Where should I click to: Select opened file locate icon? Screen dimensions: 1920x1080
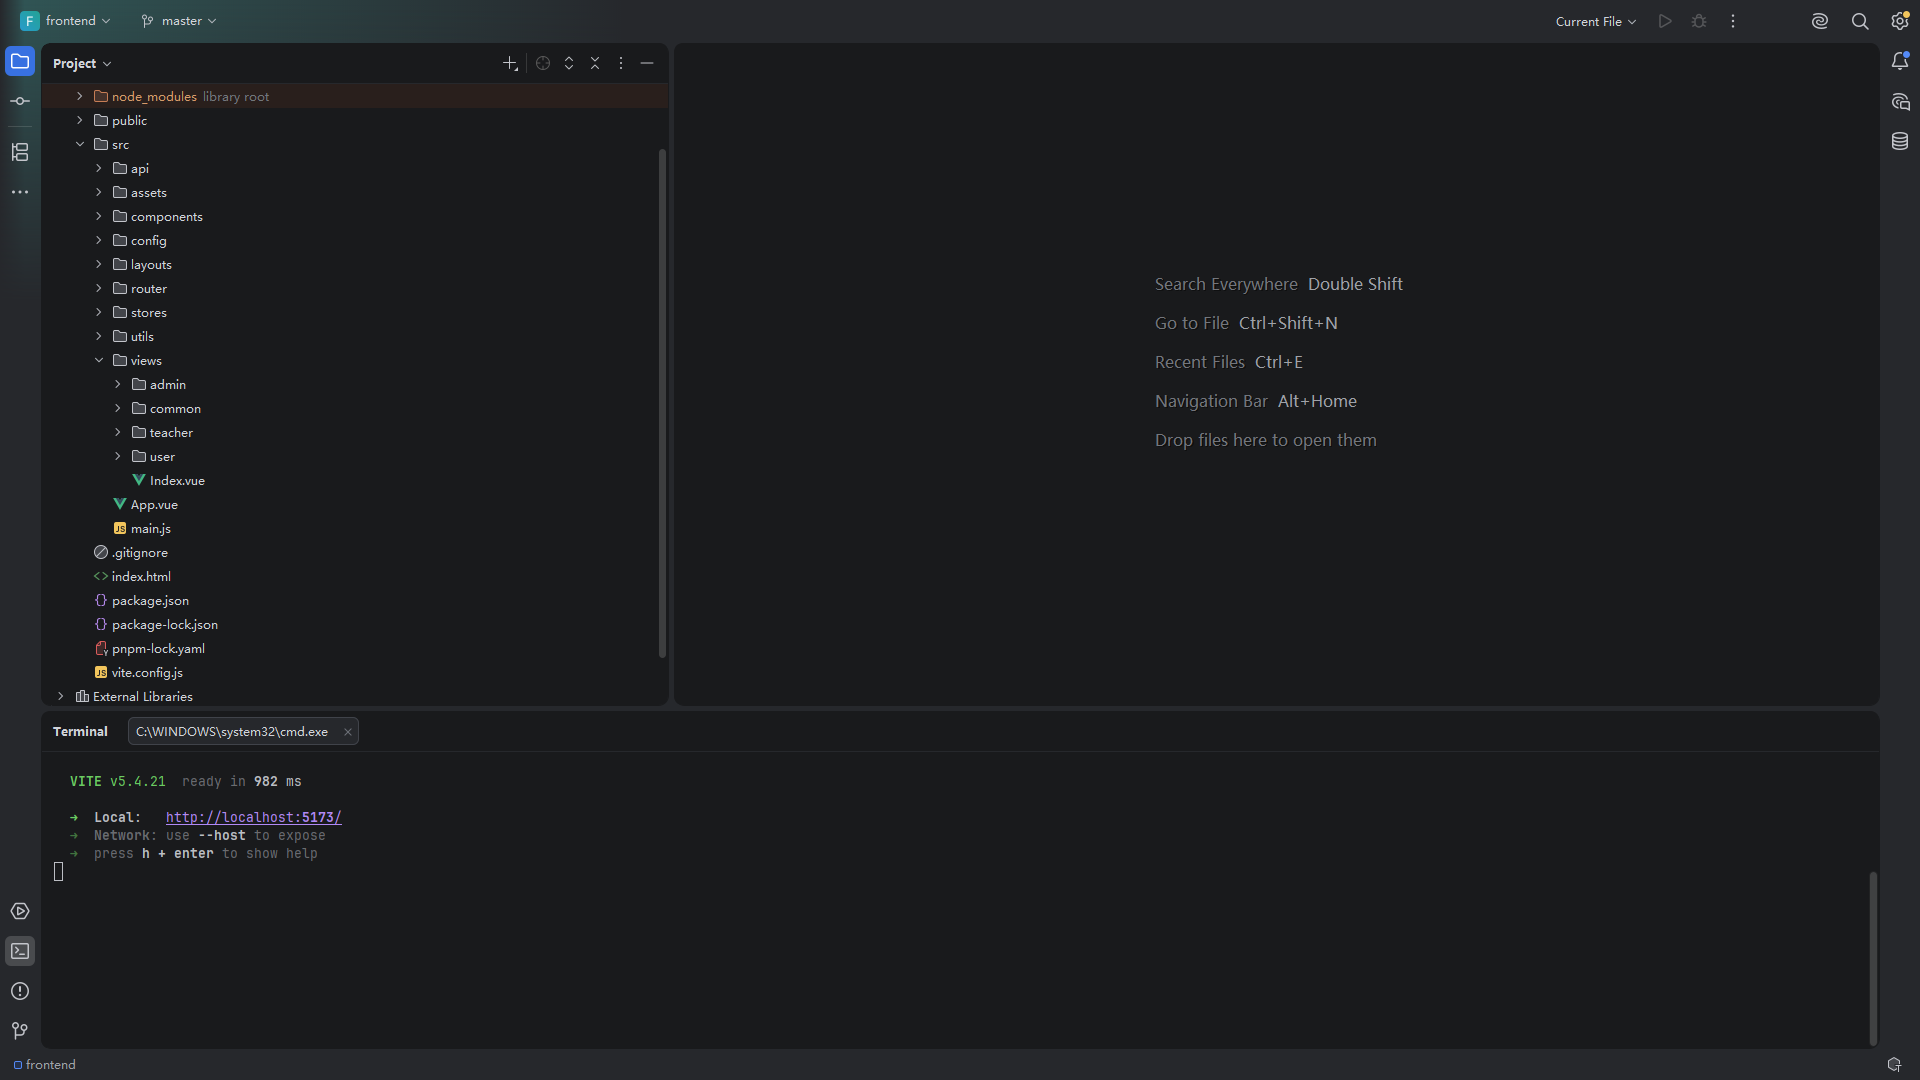coord(543,63)
